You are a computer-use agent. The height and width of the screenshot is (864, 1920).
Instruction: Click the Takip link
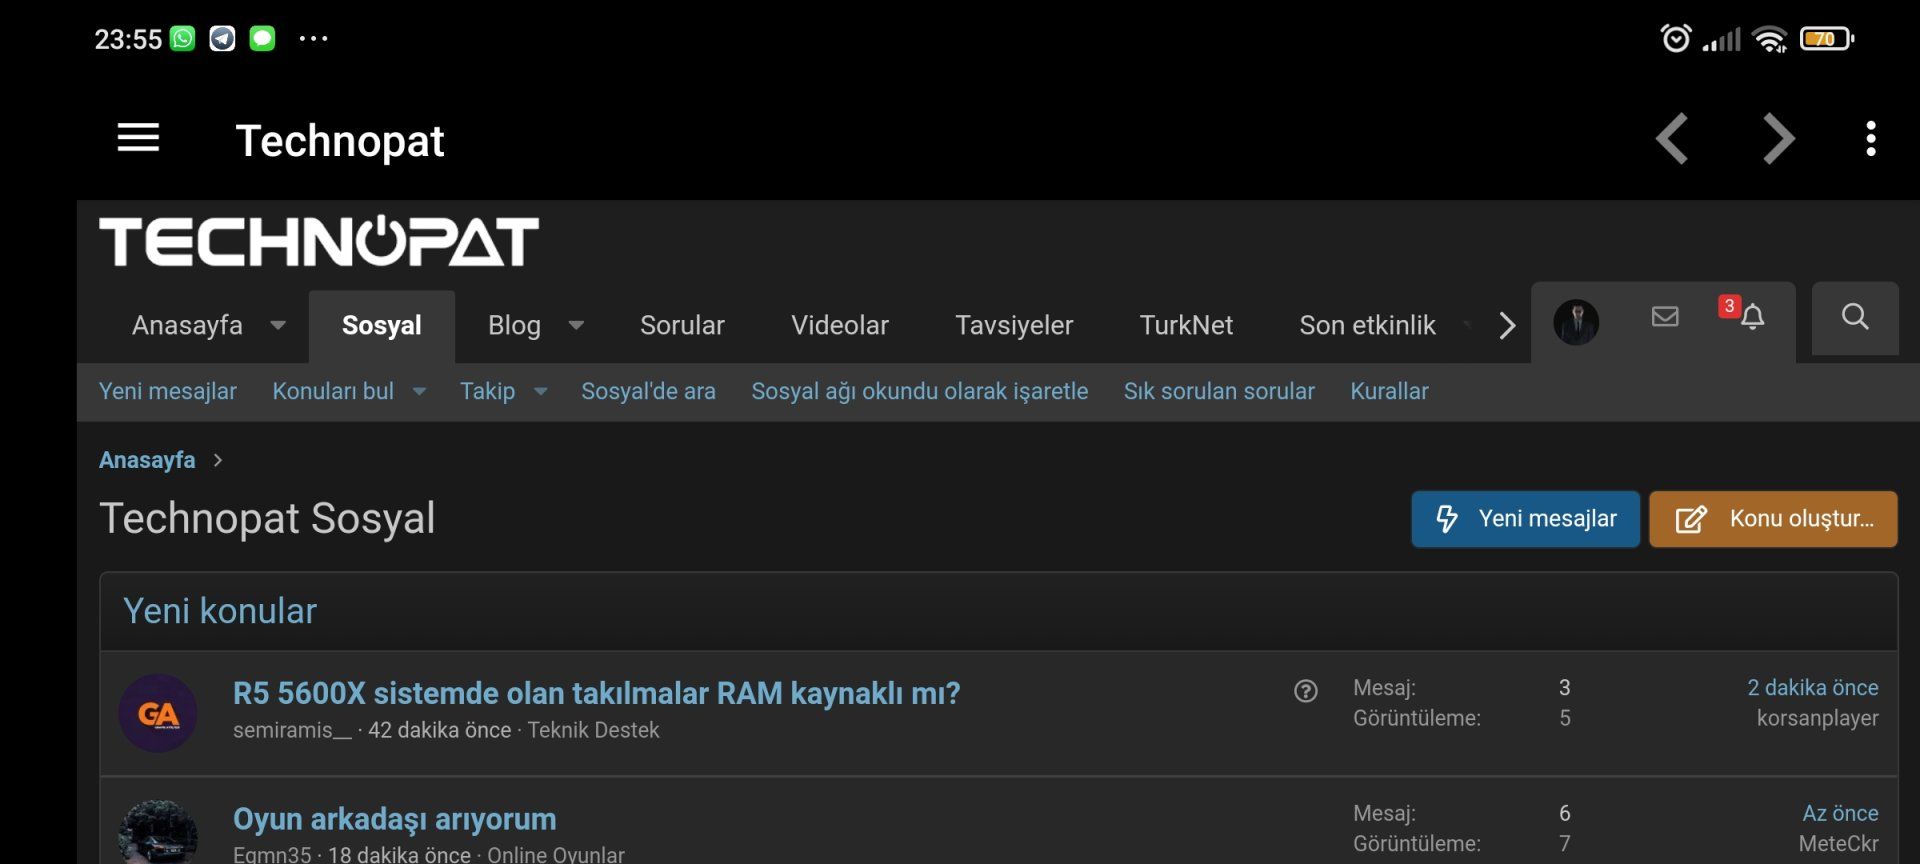(x=487, y=391)
